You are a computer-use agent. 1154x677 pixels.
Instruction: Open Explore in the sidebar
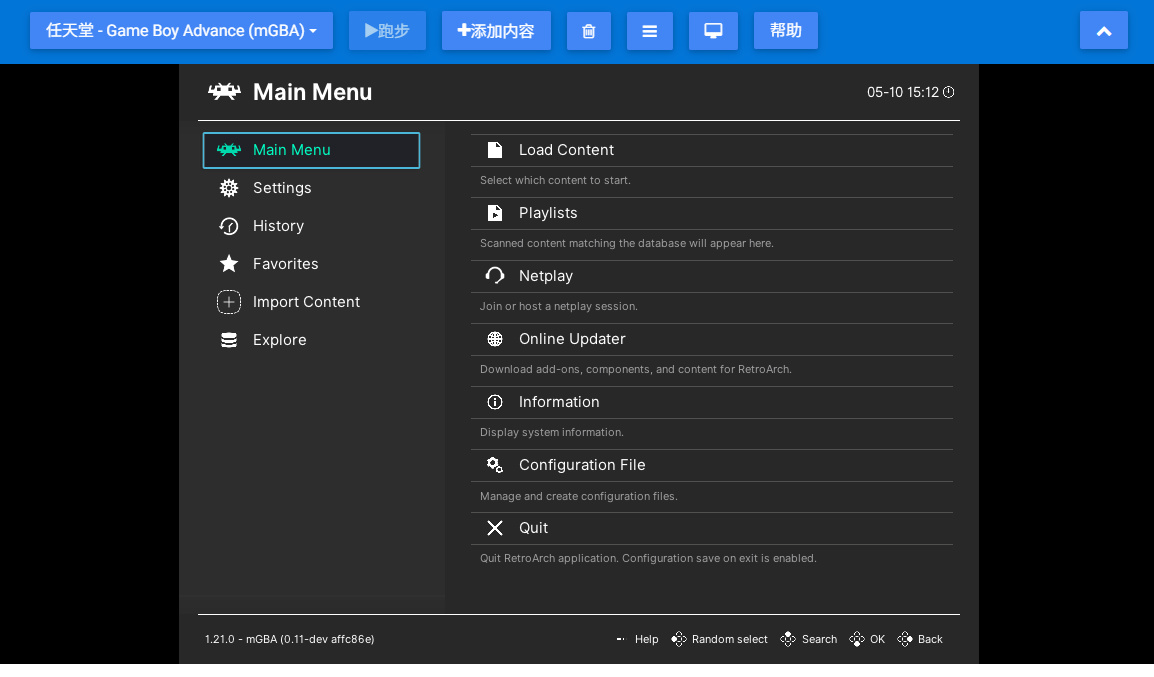point(311,340)
